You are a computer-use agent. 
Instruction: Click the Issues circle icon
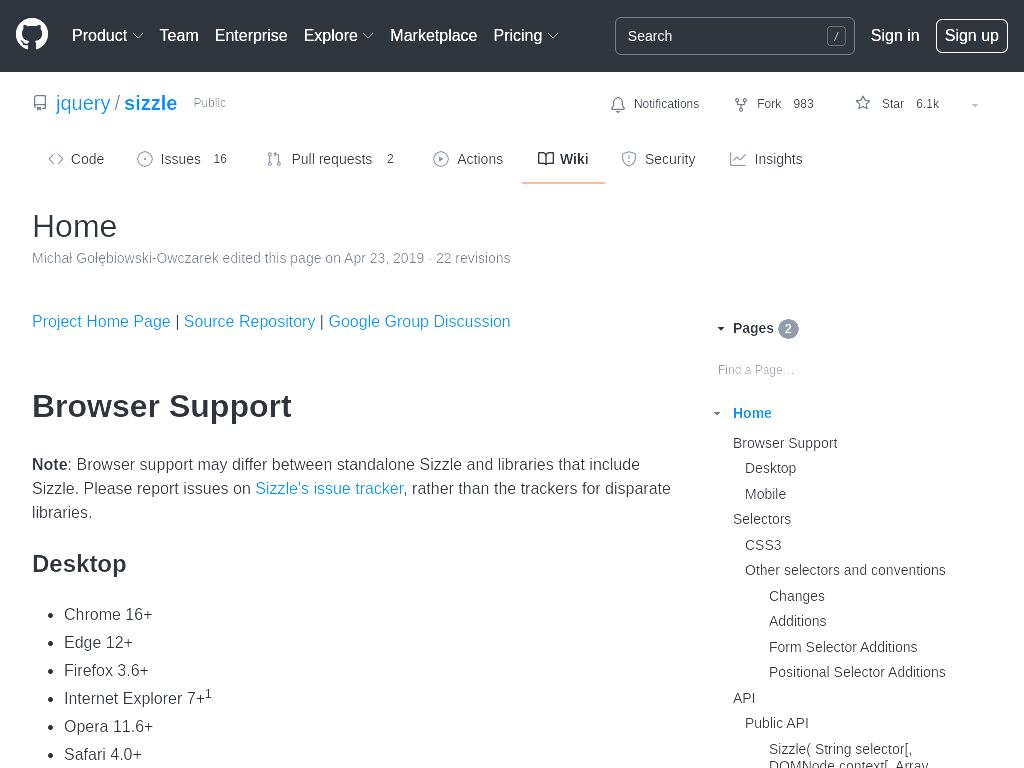tap(145, 159)
